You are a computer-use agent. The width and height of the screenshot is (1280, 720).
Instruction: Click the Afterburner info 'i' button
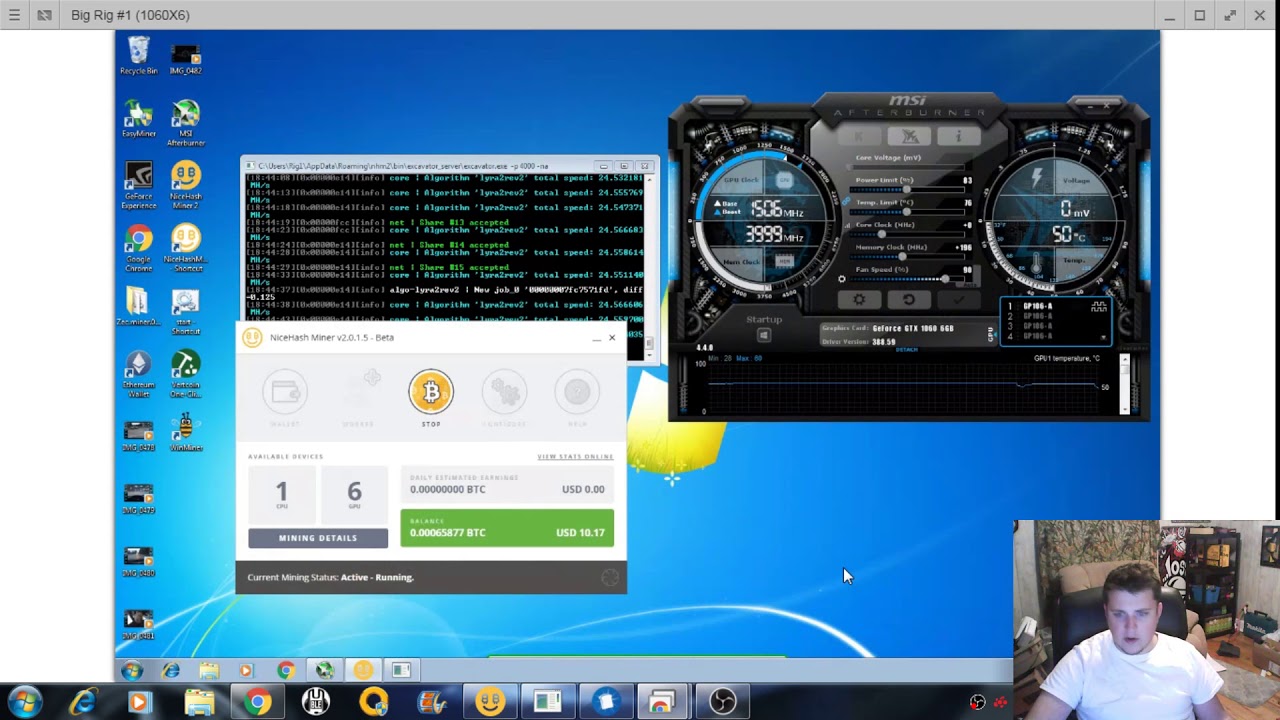957,136
